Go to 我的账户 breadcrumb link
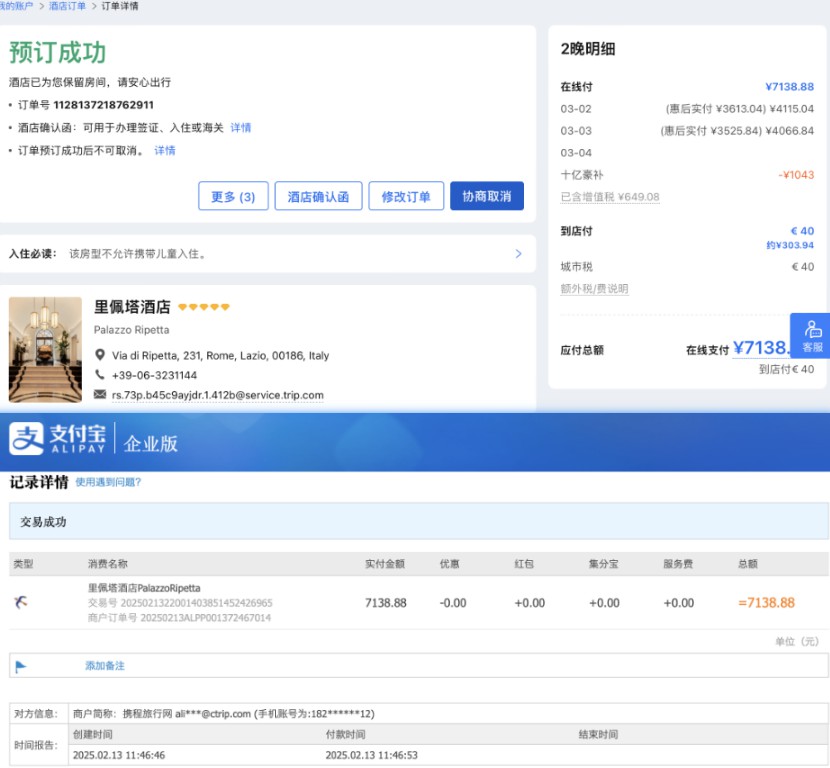830x768 pixels. point(17,6)
